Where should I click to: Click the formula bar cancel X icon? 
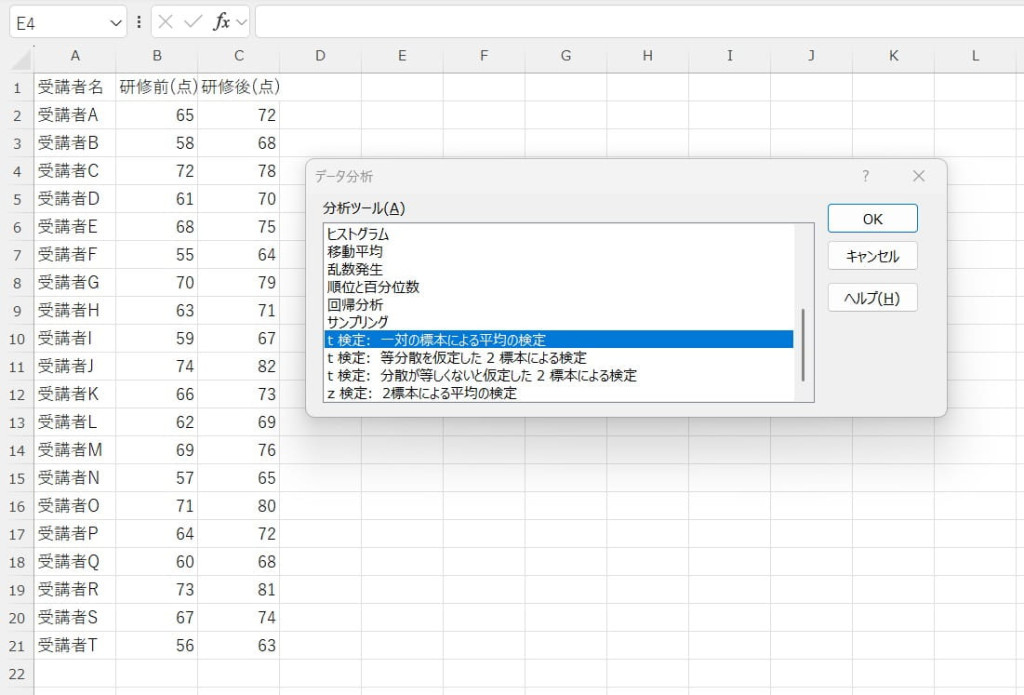(166, 22)
